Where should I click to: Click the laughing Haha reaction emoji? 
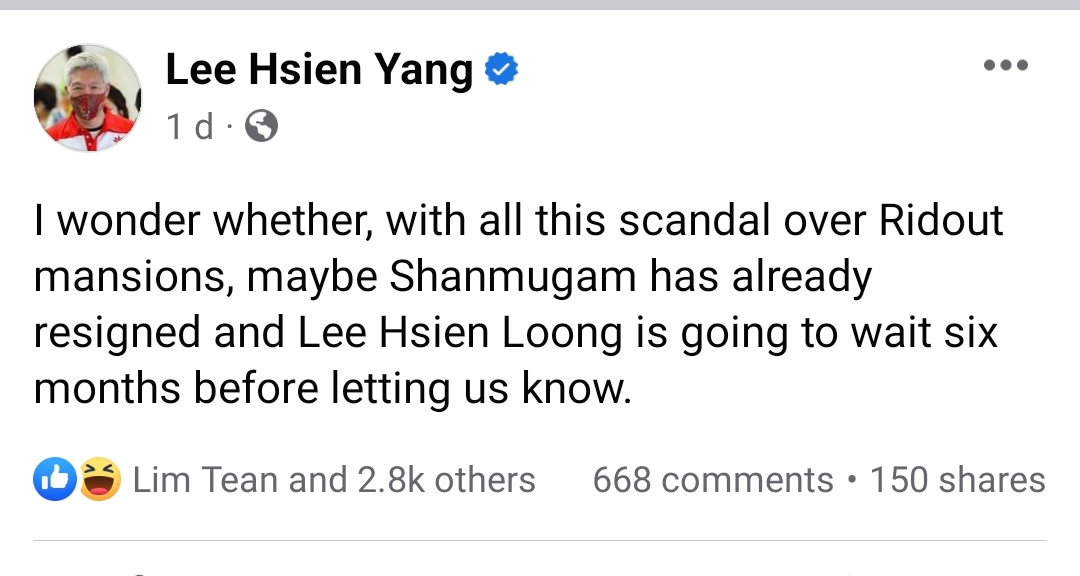coord(100,480)
